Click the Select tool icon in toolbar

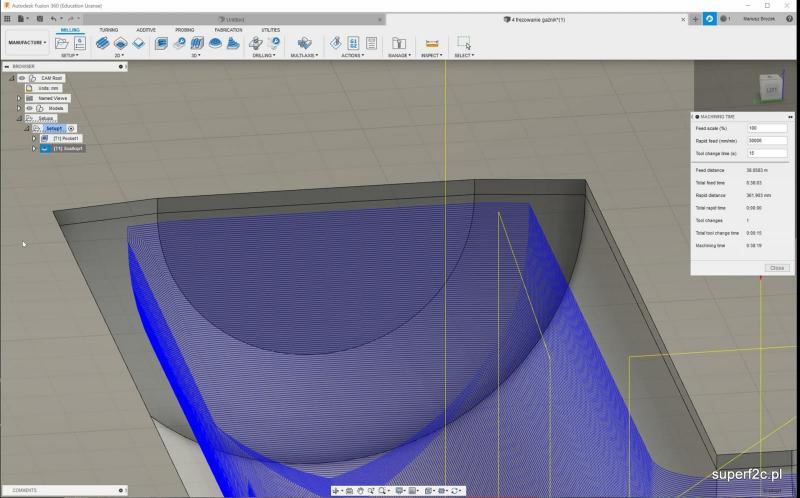[463, 43]
